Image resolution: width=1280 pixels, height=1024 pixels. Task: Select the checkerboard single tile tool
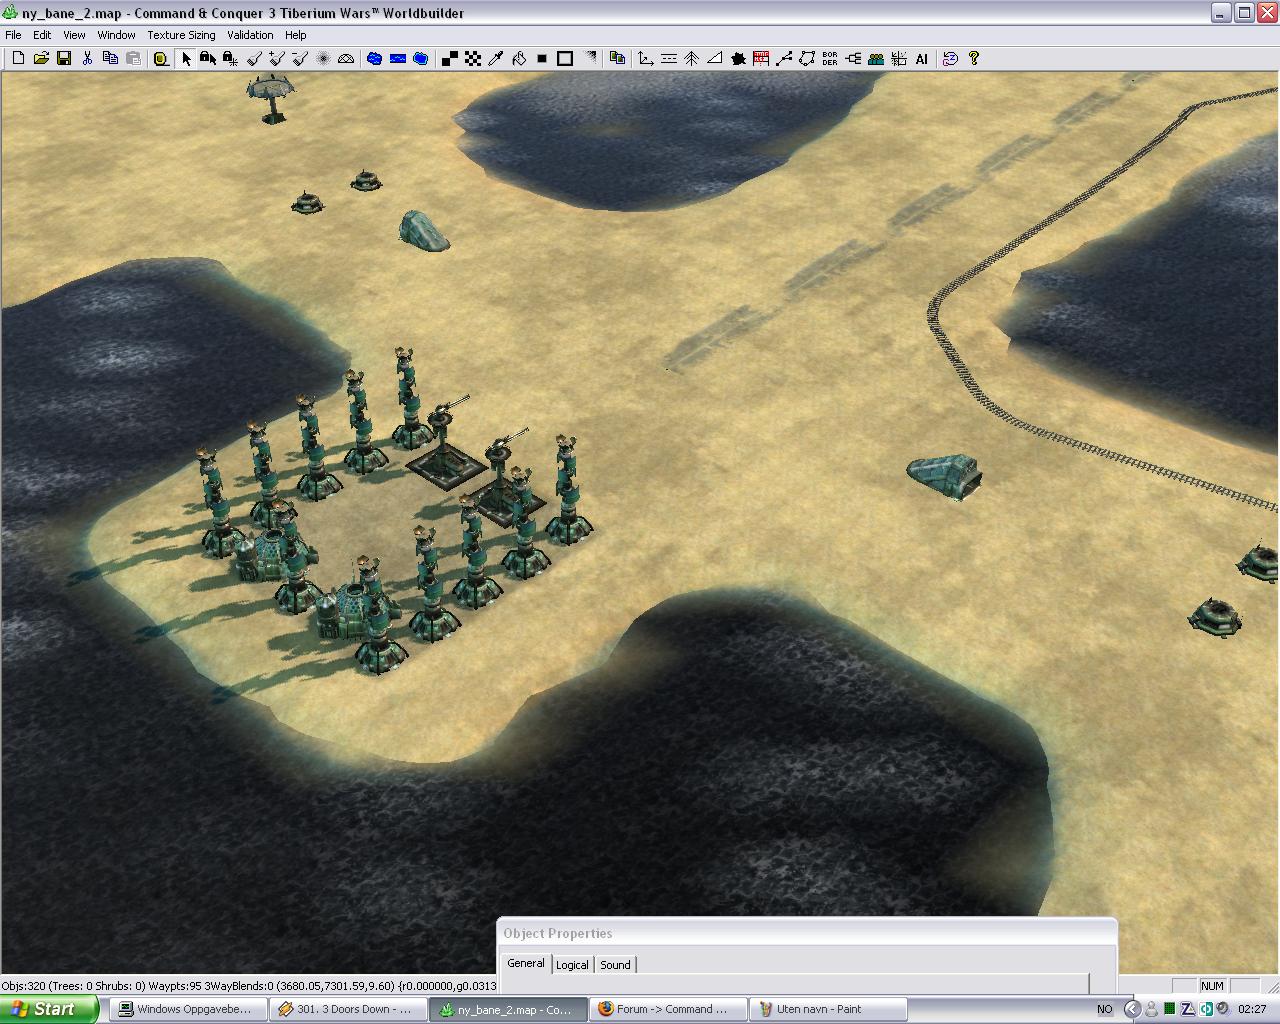pos(473,59)
